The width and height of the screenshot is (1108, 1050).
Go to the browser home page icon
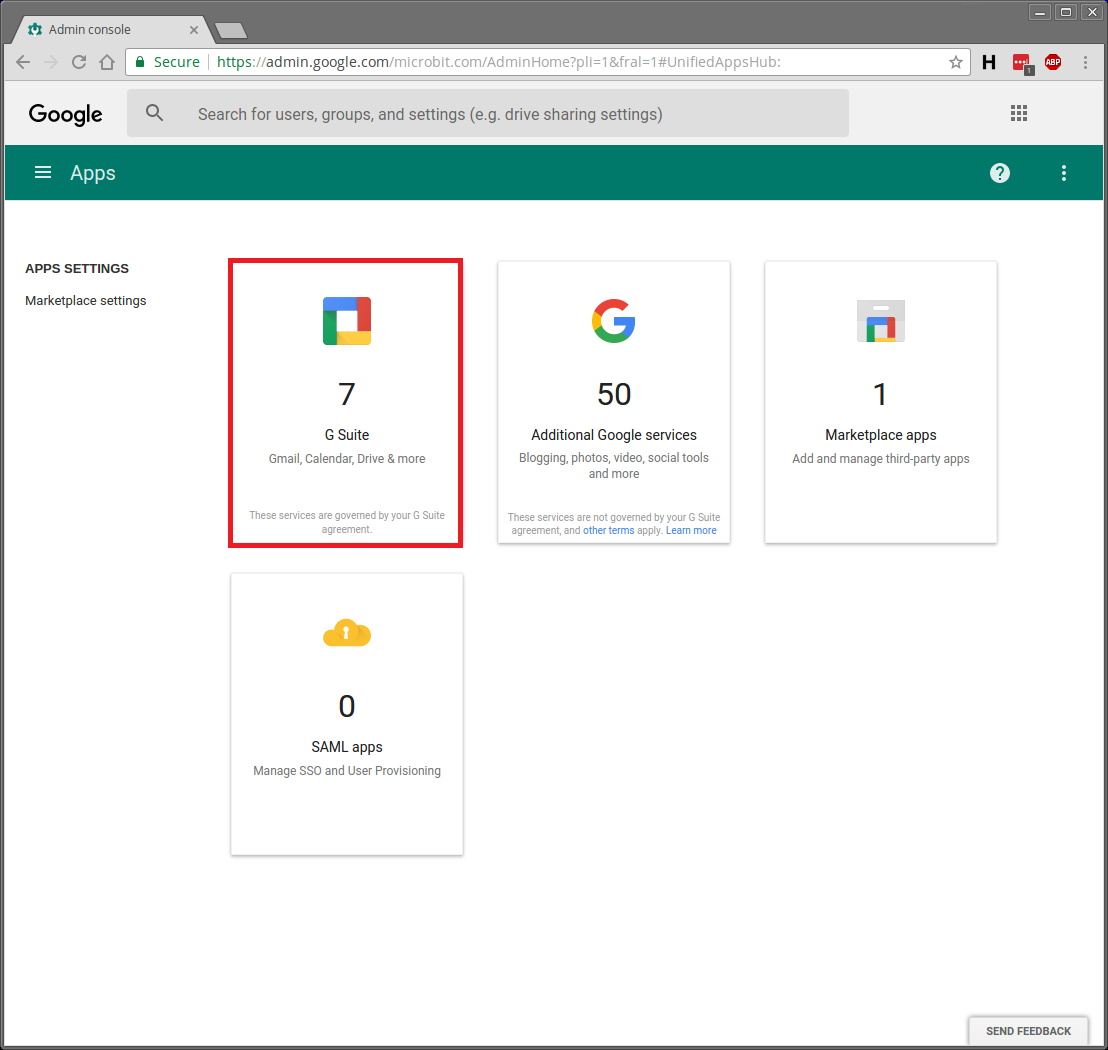107,62
